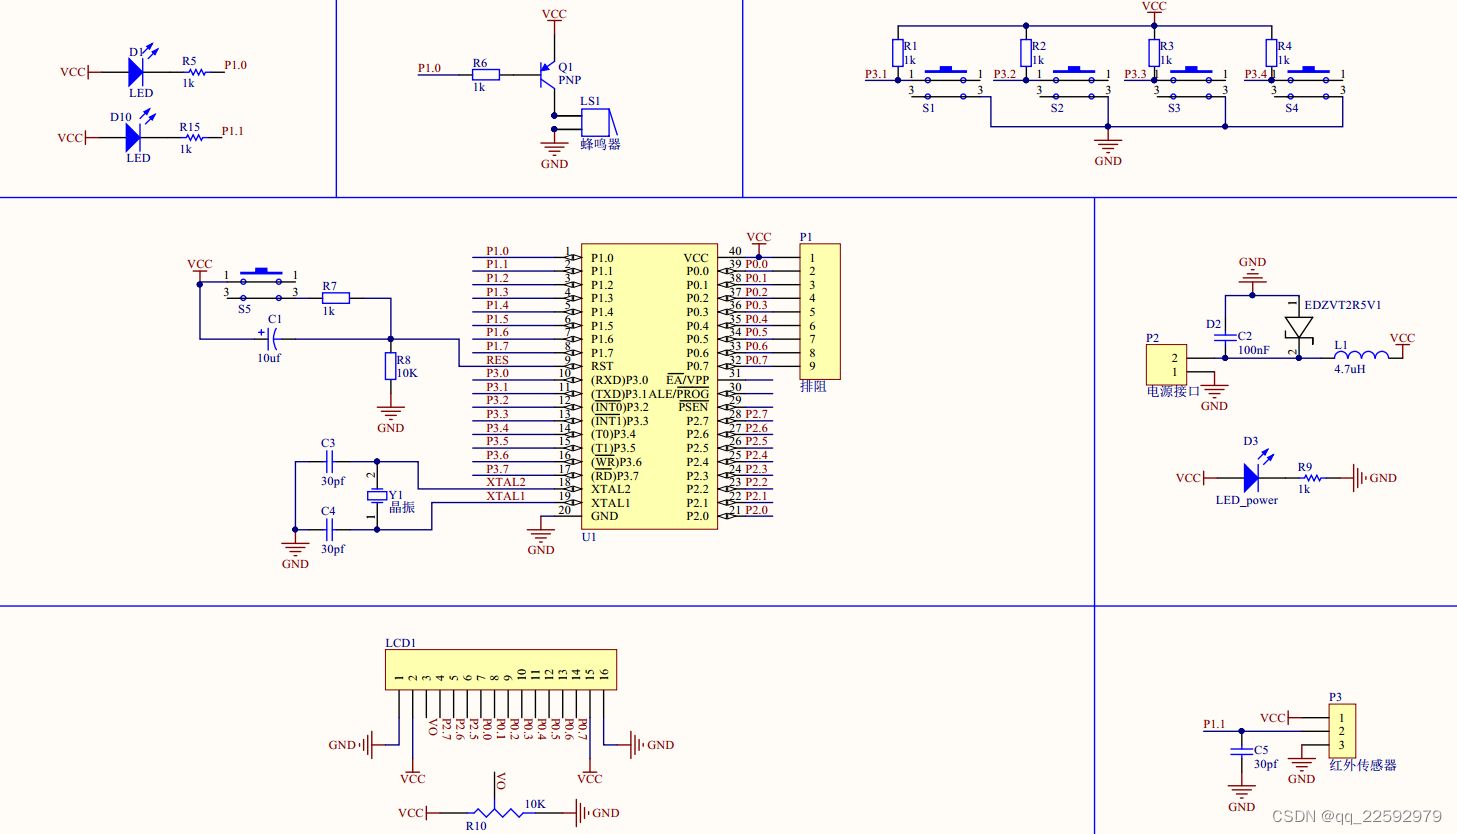Click the R6 resistor at transistor base
The width and height of the screenshot is (1457, 834).
click(x=486, y=74)
